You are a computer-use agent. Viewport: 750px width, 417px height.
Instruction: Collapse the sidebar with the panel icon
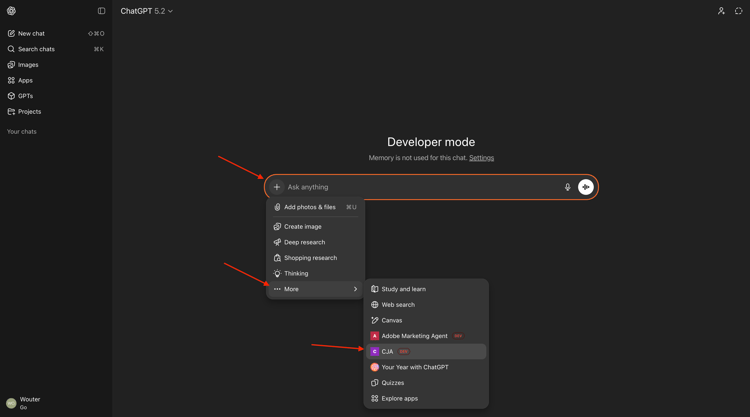coord(101,11)
